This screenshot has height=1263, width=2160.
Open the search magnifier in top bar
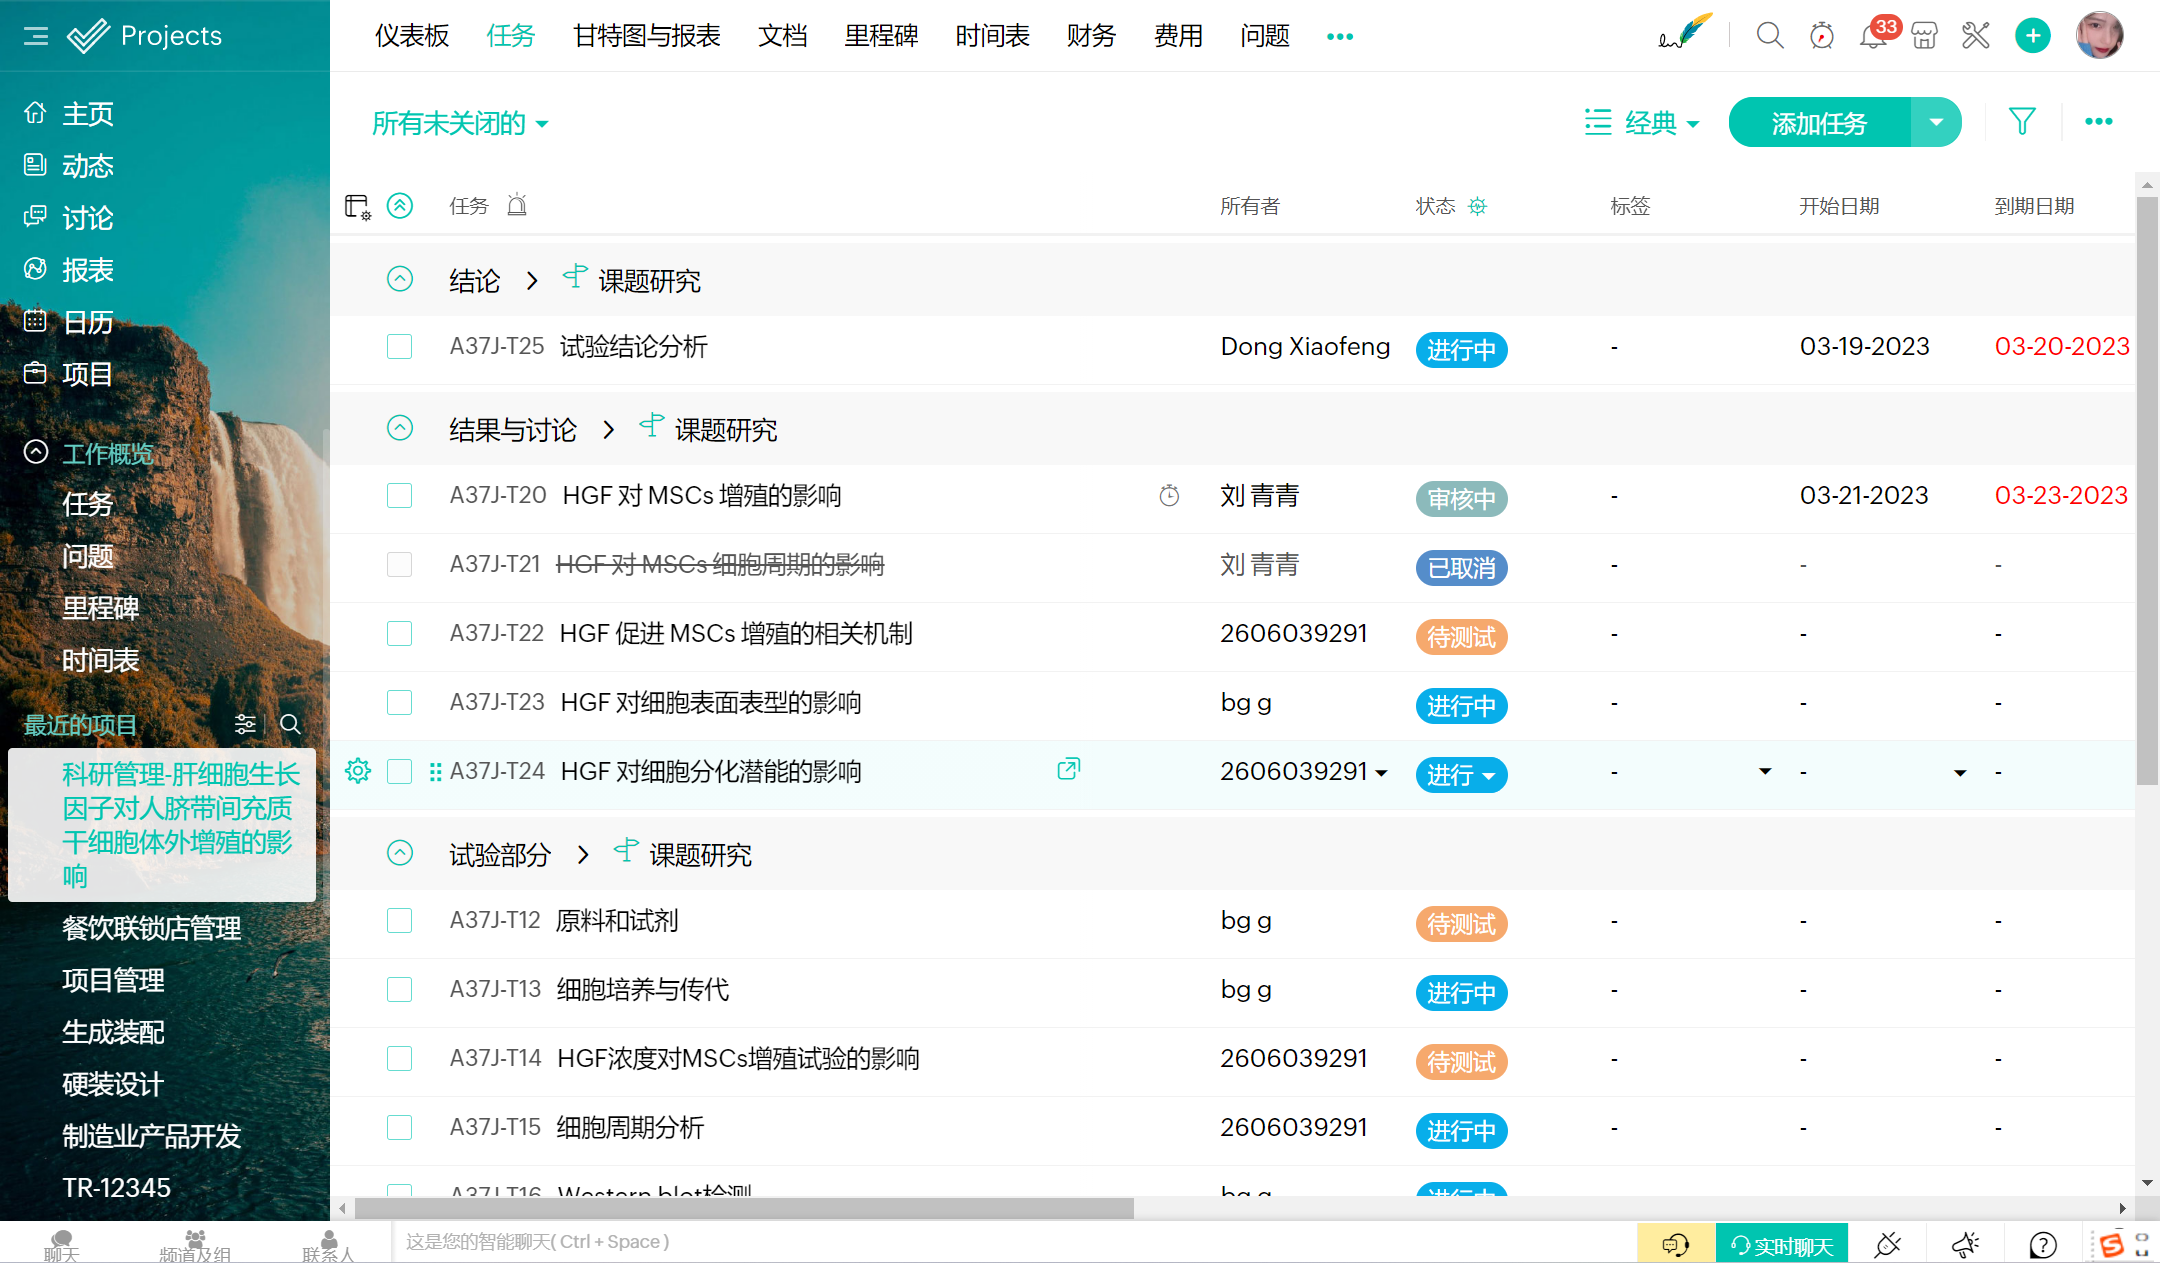click(x=1769, y=36)
